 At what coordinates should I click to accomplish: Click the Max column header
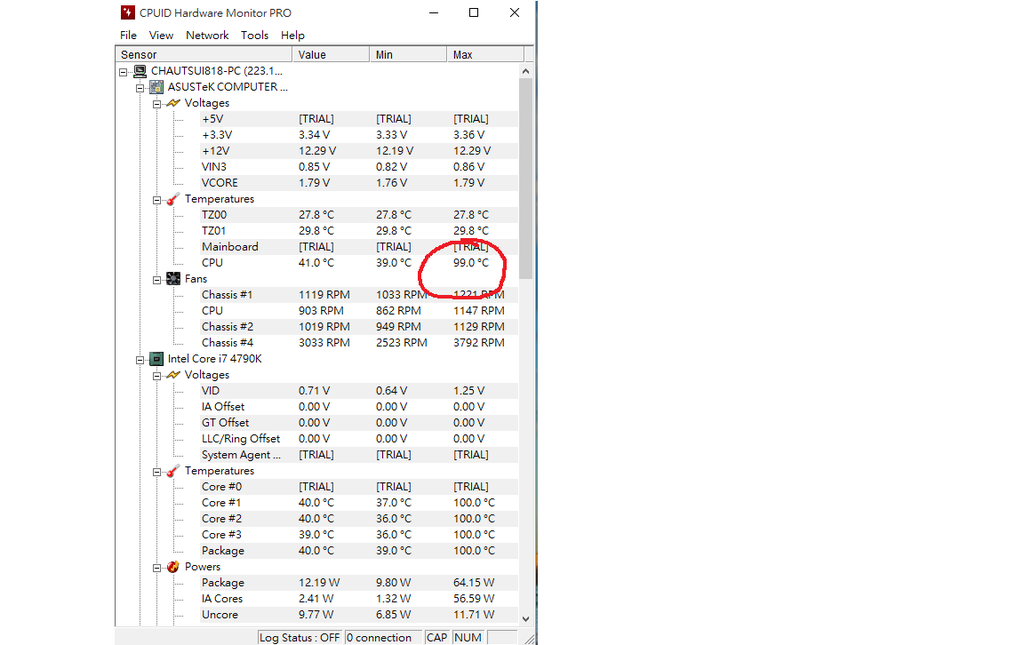coord(485,54)
